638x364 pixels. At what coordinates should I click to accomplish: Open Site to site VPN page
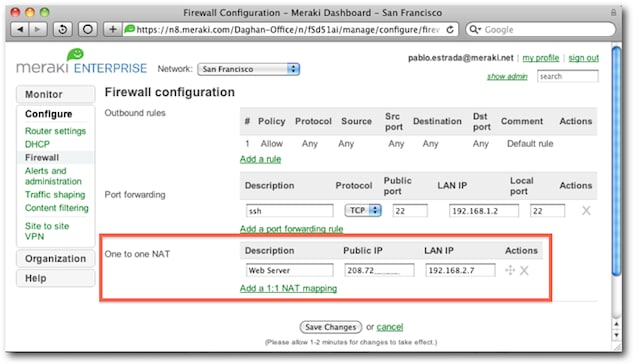tap(47, 231)
